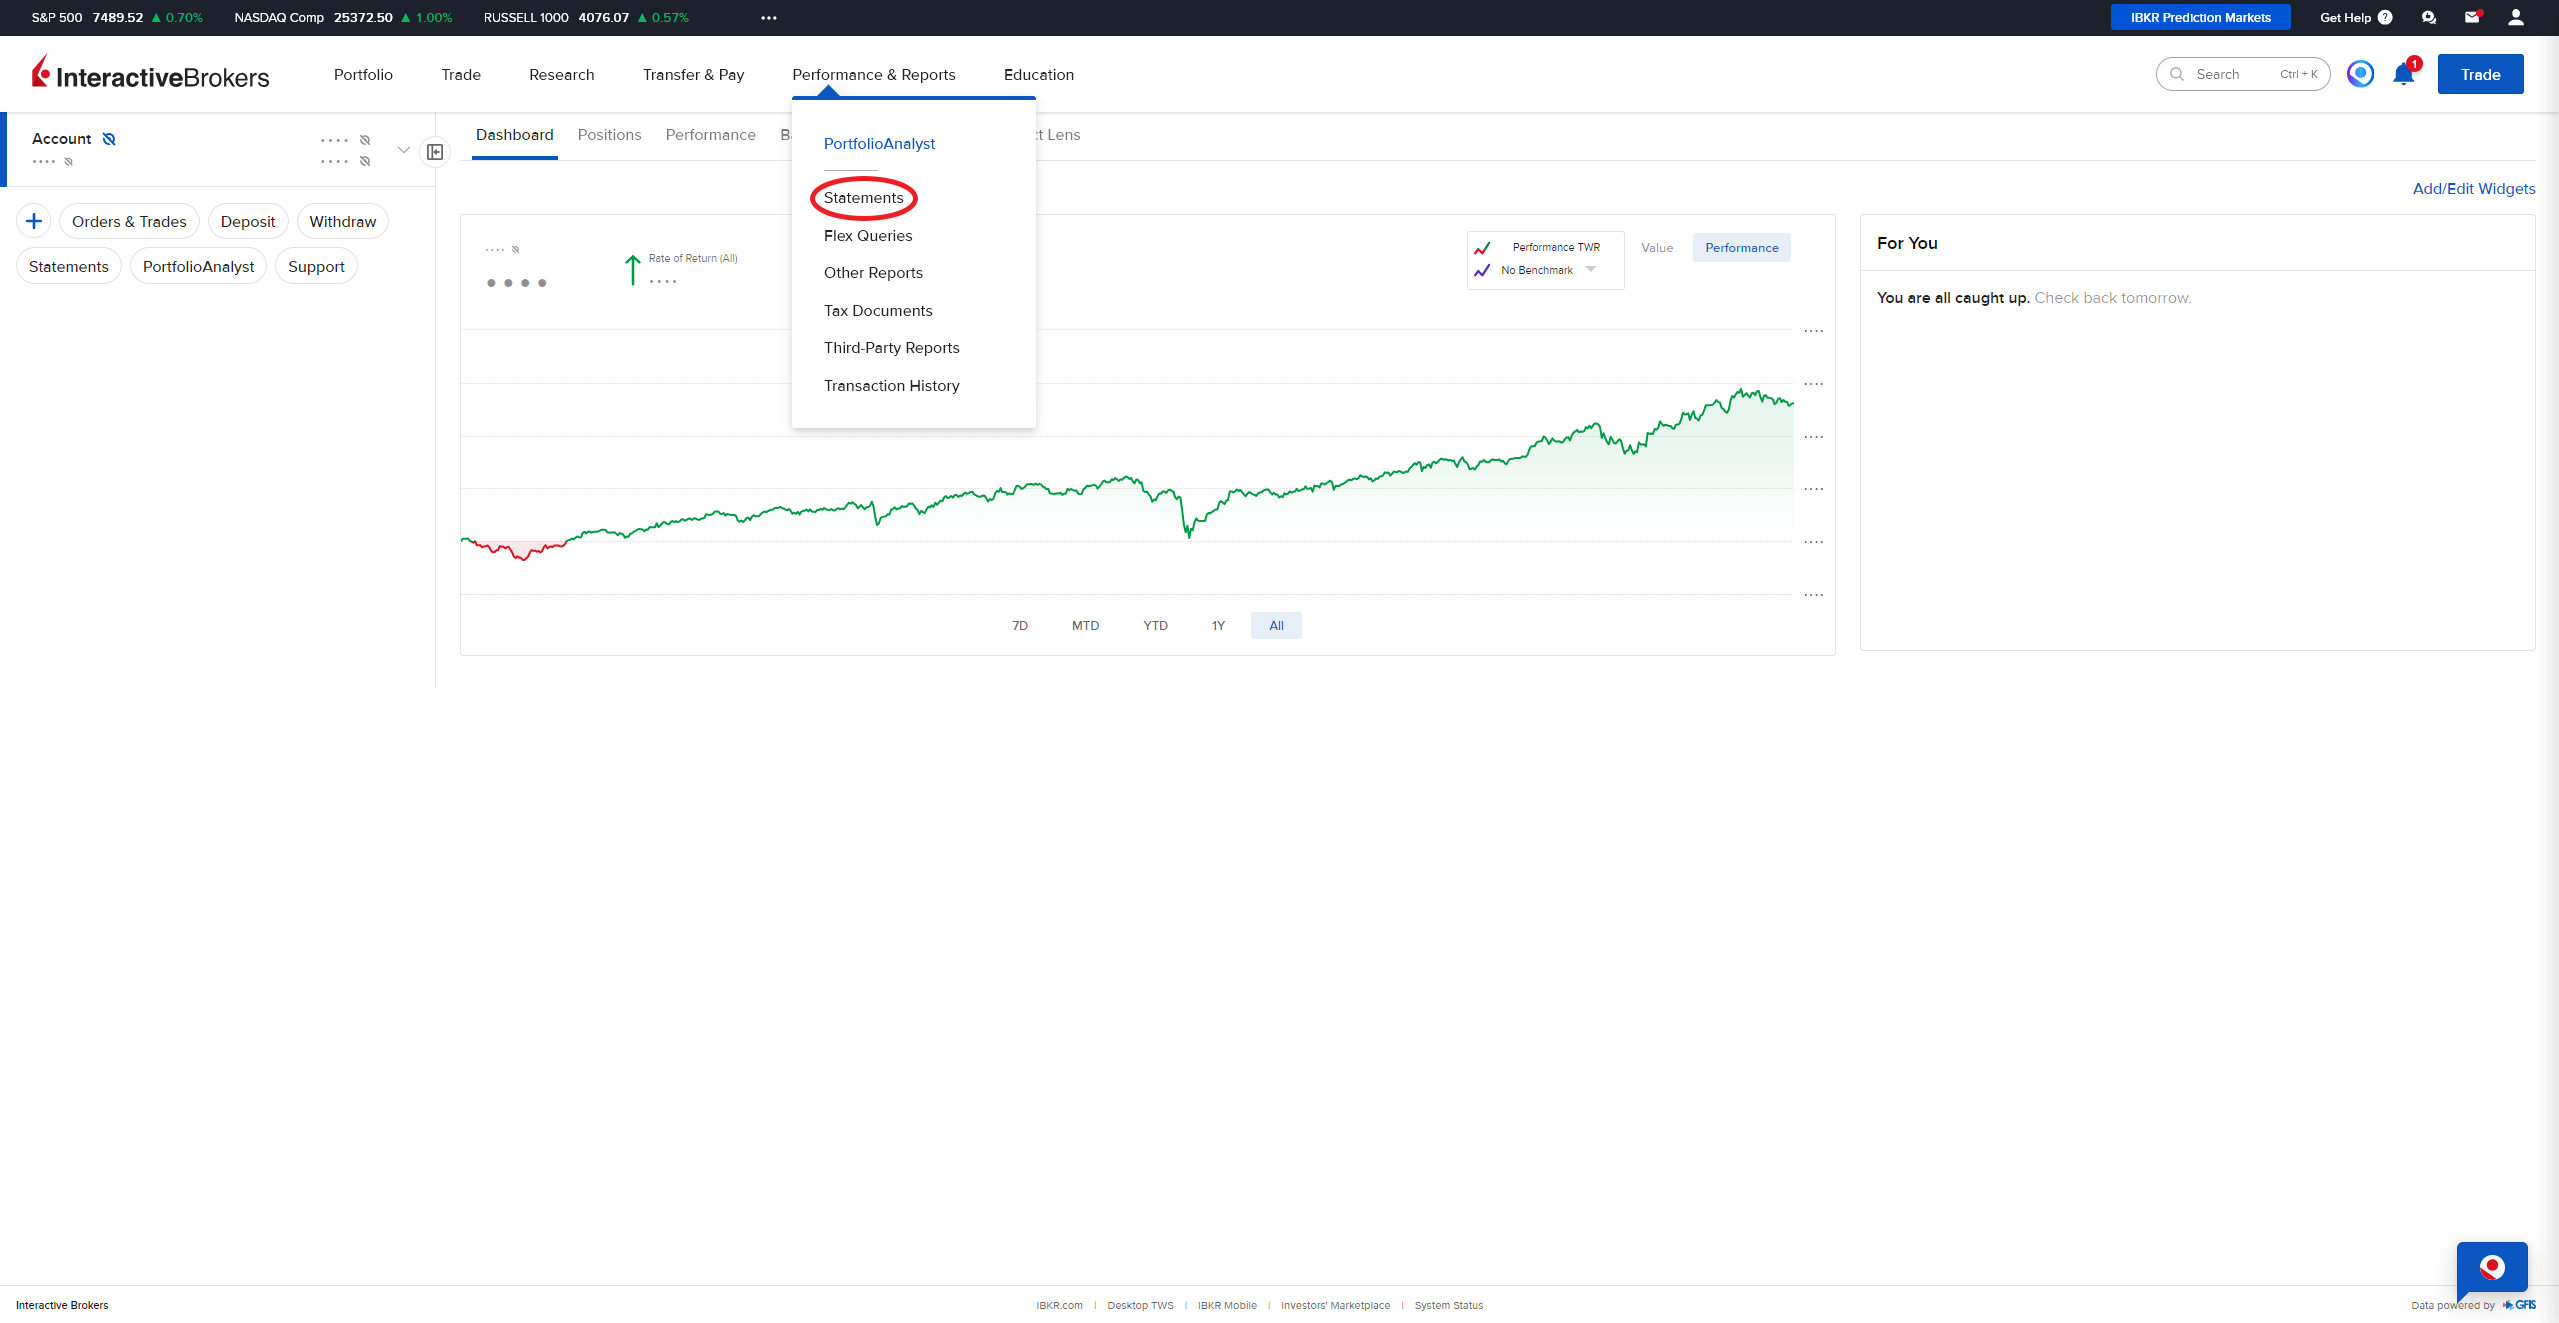Click the Support shortcut button
The width and height of the screenshot is (2559, 1323).
pos(316,267)
